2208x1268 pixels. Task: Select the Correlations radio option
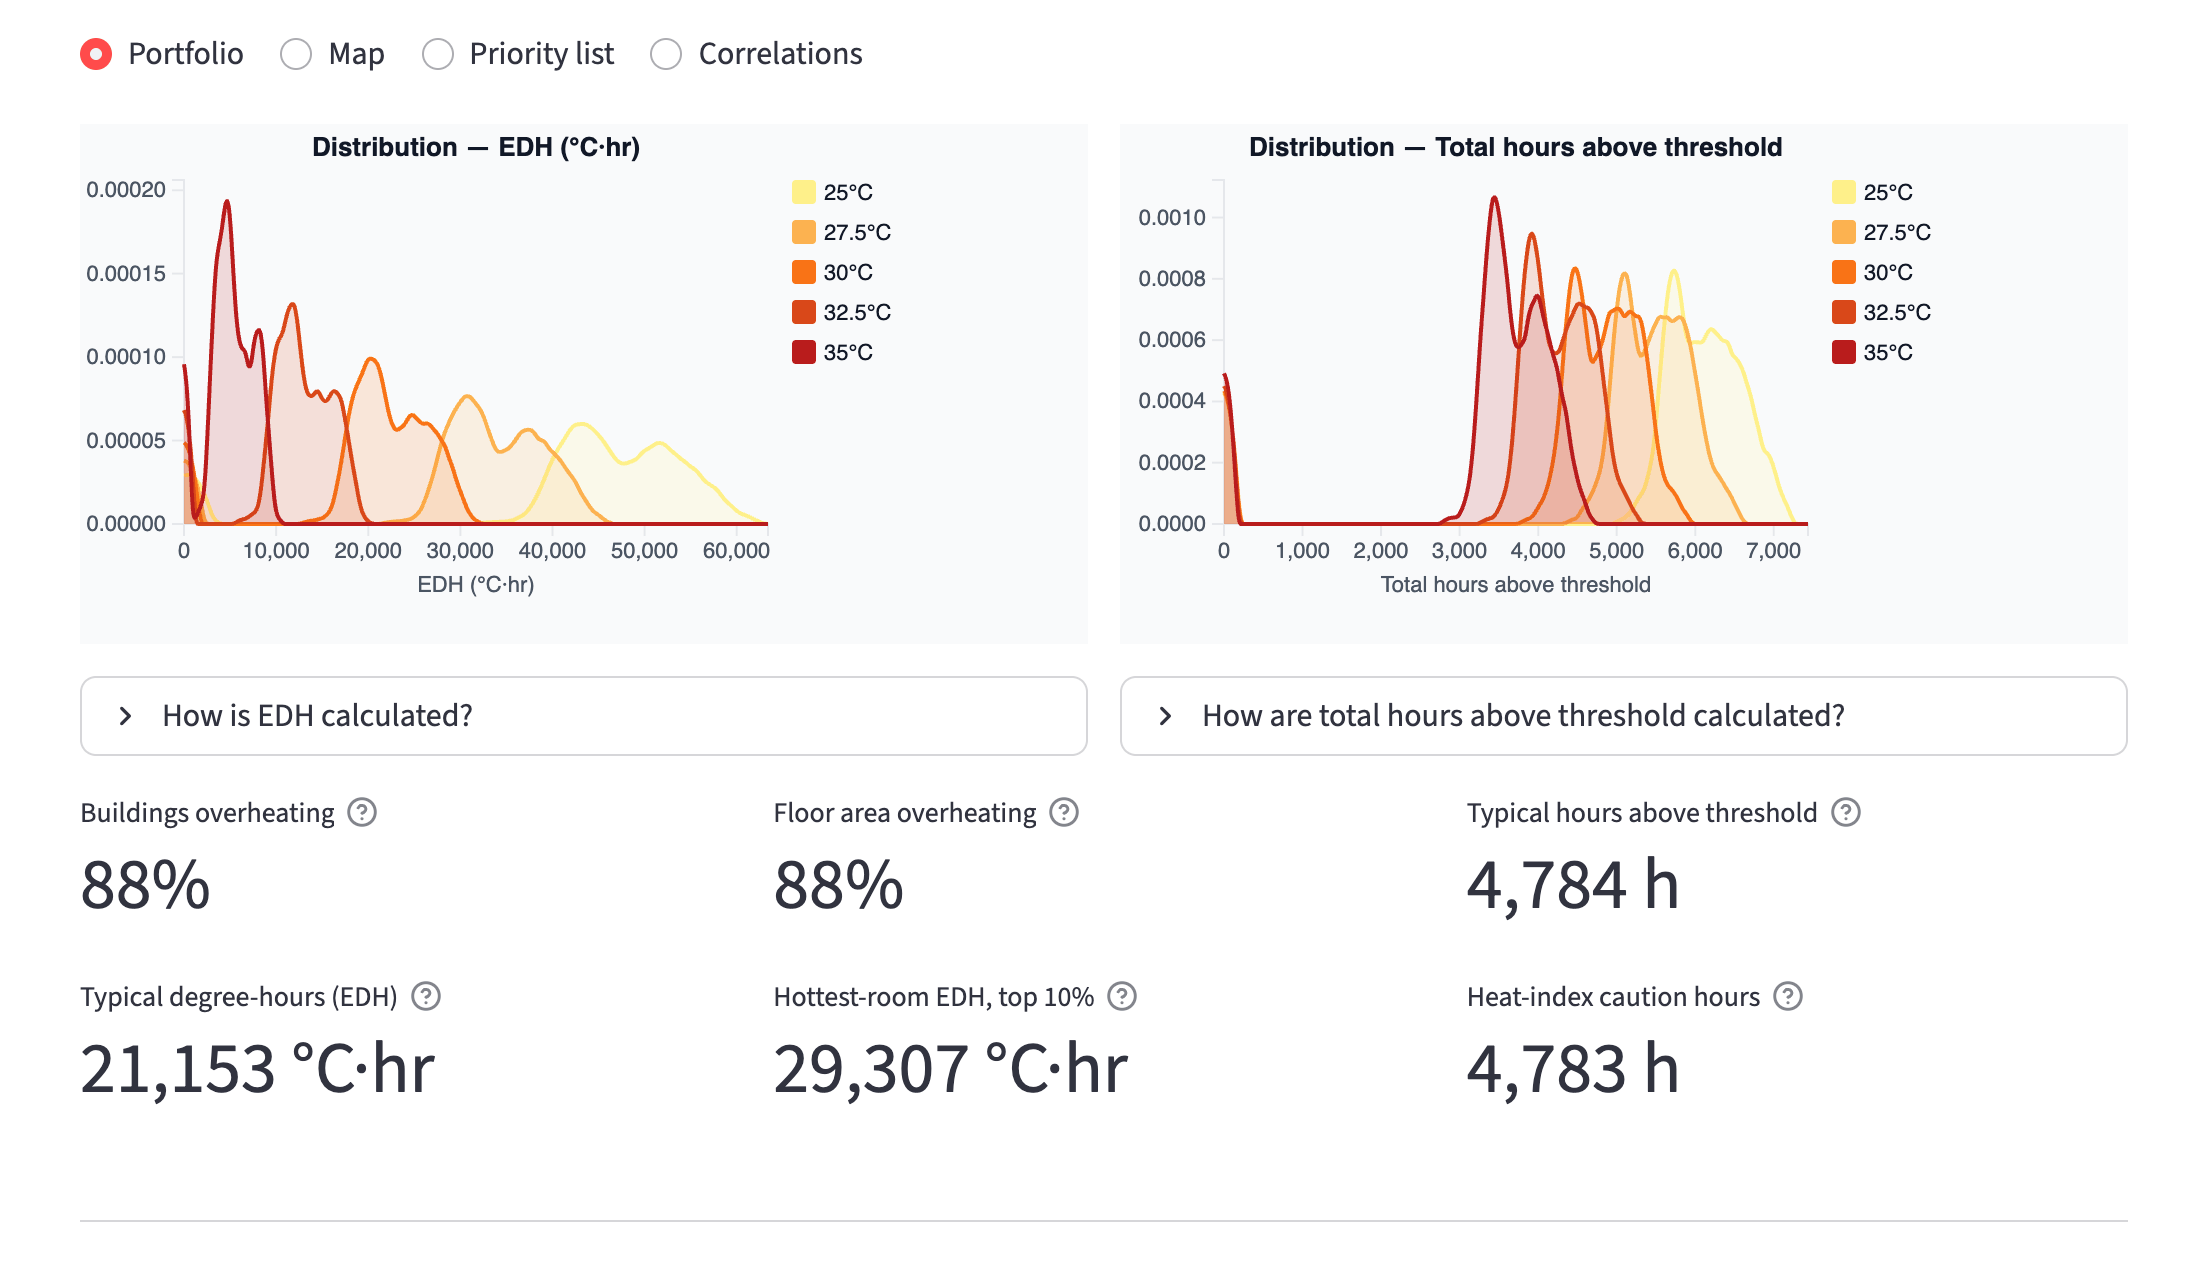666,54
